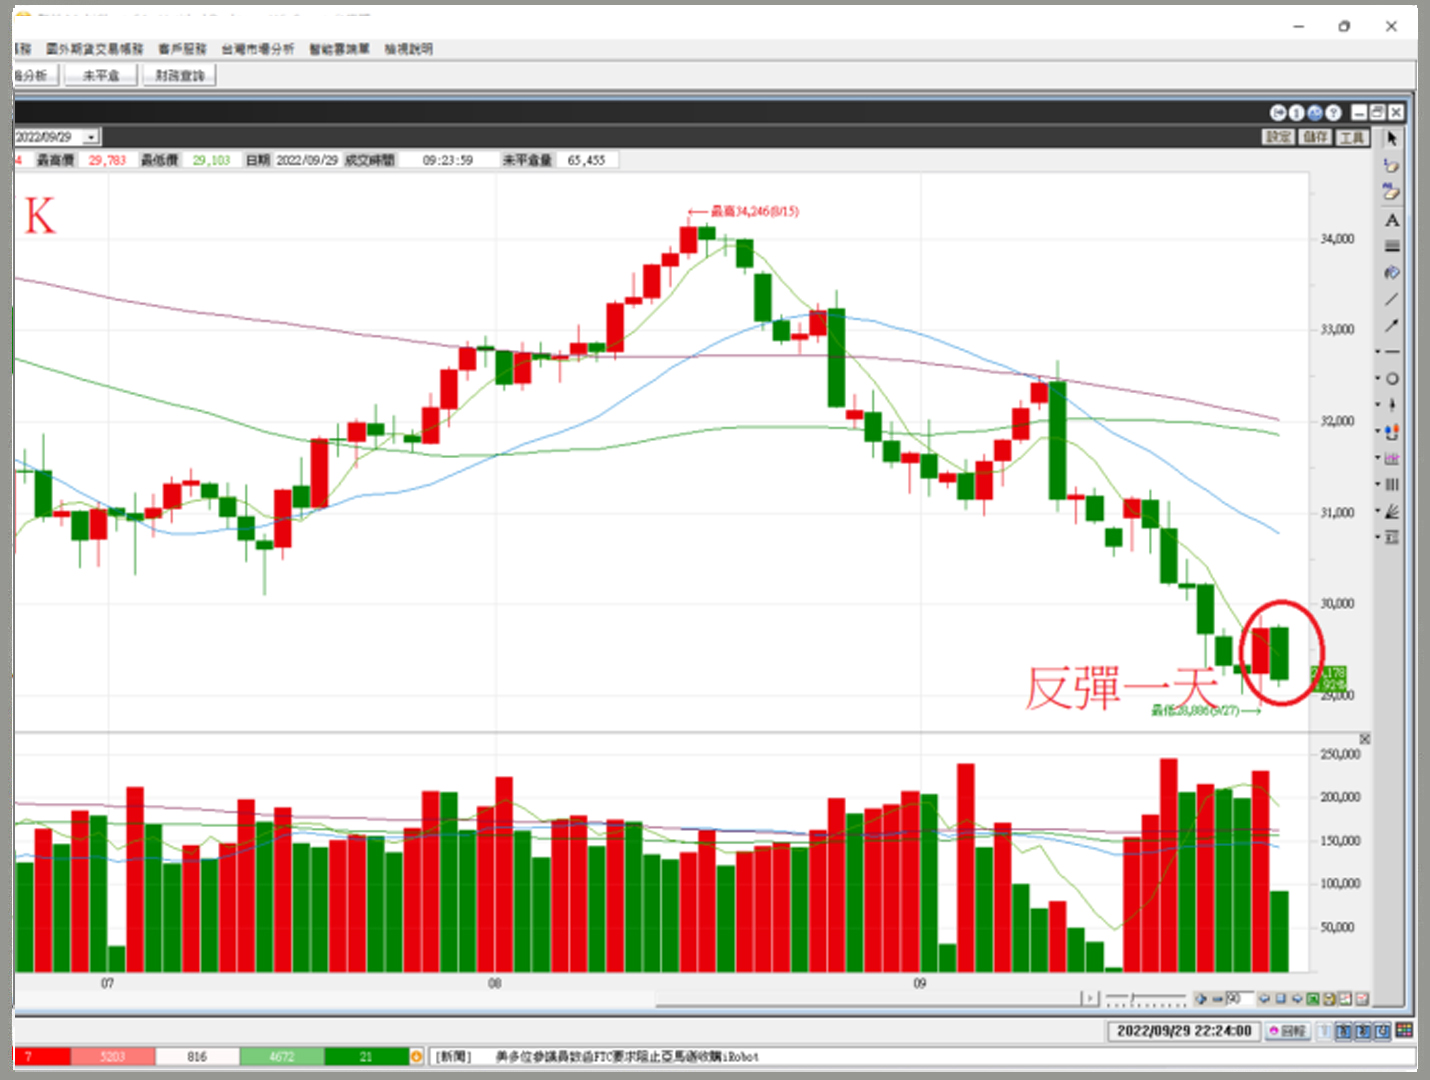The width and height of the screenshot is (1430, 1080).
Task: Open the line thickness tool
Action: tap(1391, 246)
